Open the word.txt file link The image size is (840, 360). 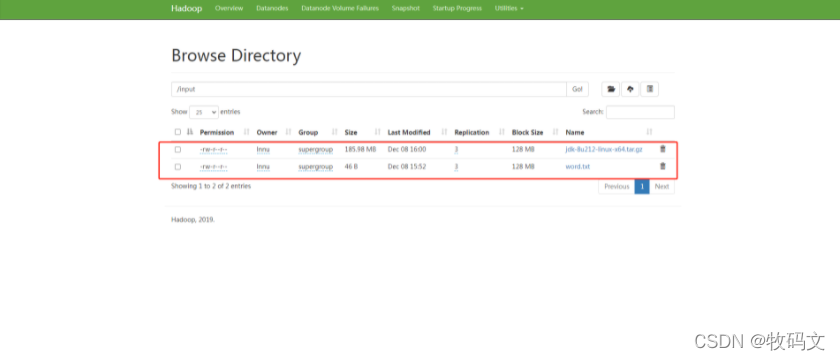click(x=578, y=167)
